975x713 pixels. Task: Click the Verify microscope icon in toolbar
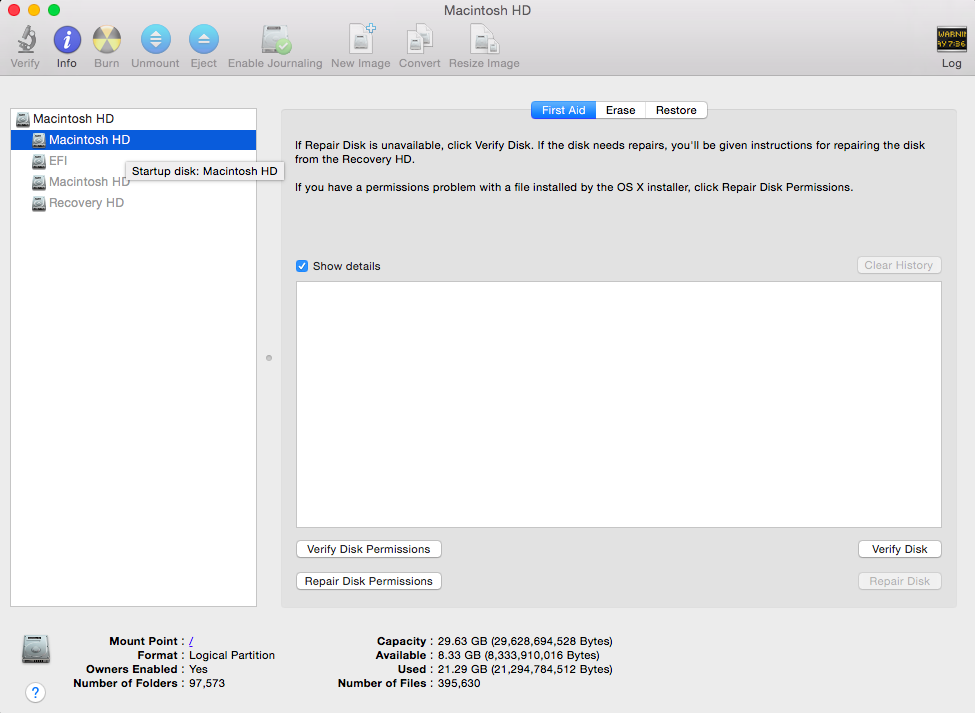point(25,40)
